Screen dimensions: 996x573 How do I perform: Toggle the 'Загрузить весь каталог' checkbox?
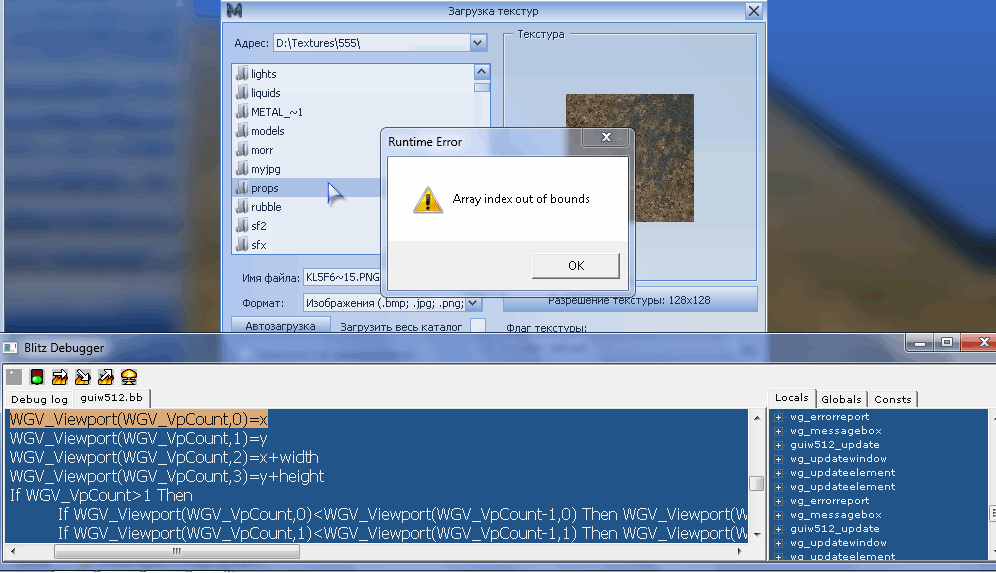(478, 326)
